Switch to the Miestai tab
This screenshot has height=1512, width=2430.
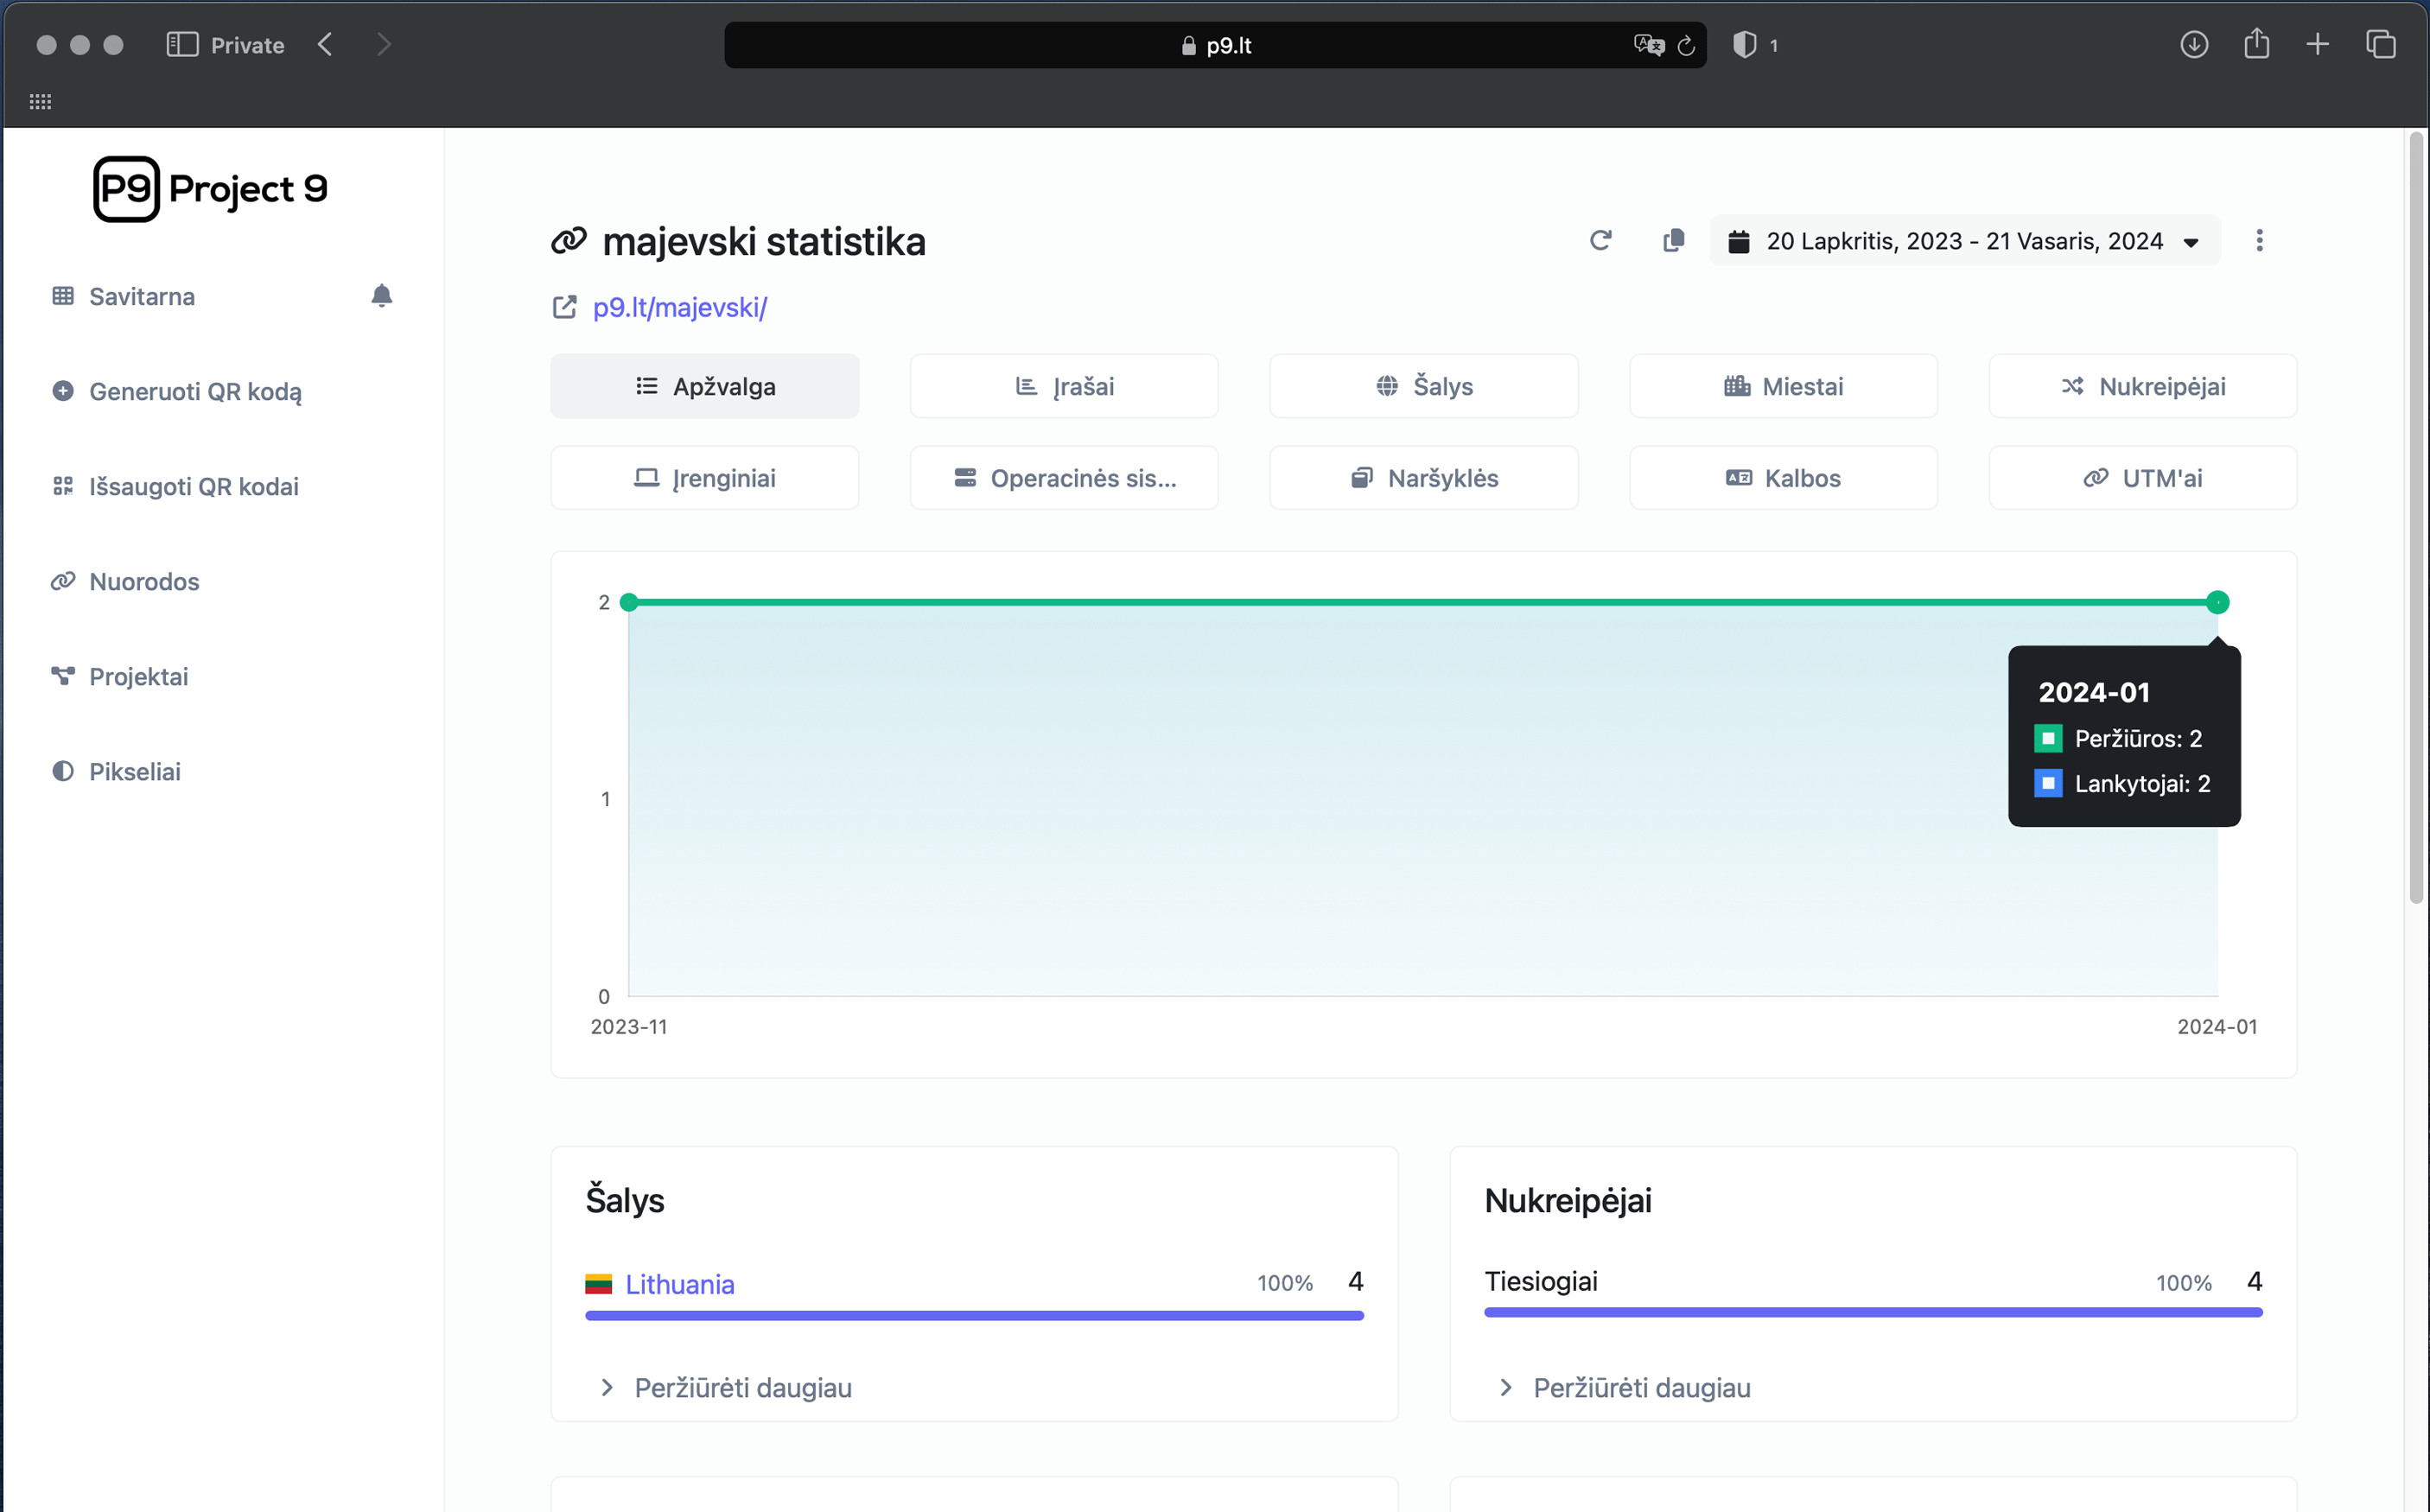(1783, 386)
